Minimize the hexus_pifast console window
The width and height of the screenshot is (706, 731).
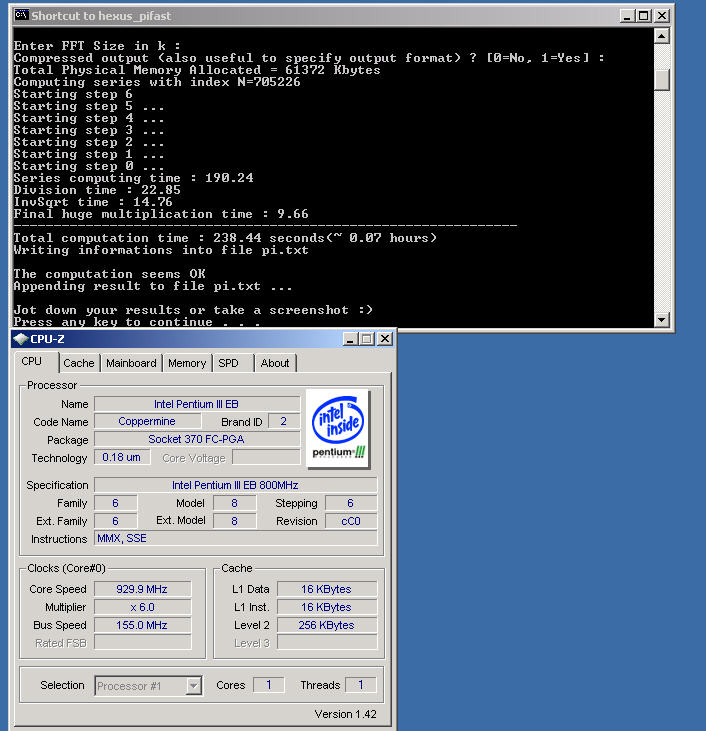pyautogui.click(x=627, y=16)
